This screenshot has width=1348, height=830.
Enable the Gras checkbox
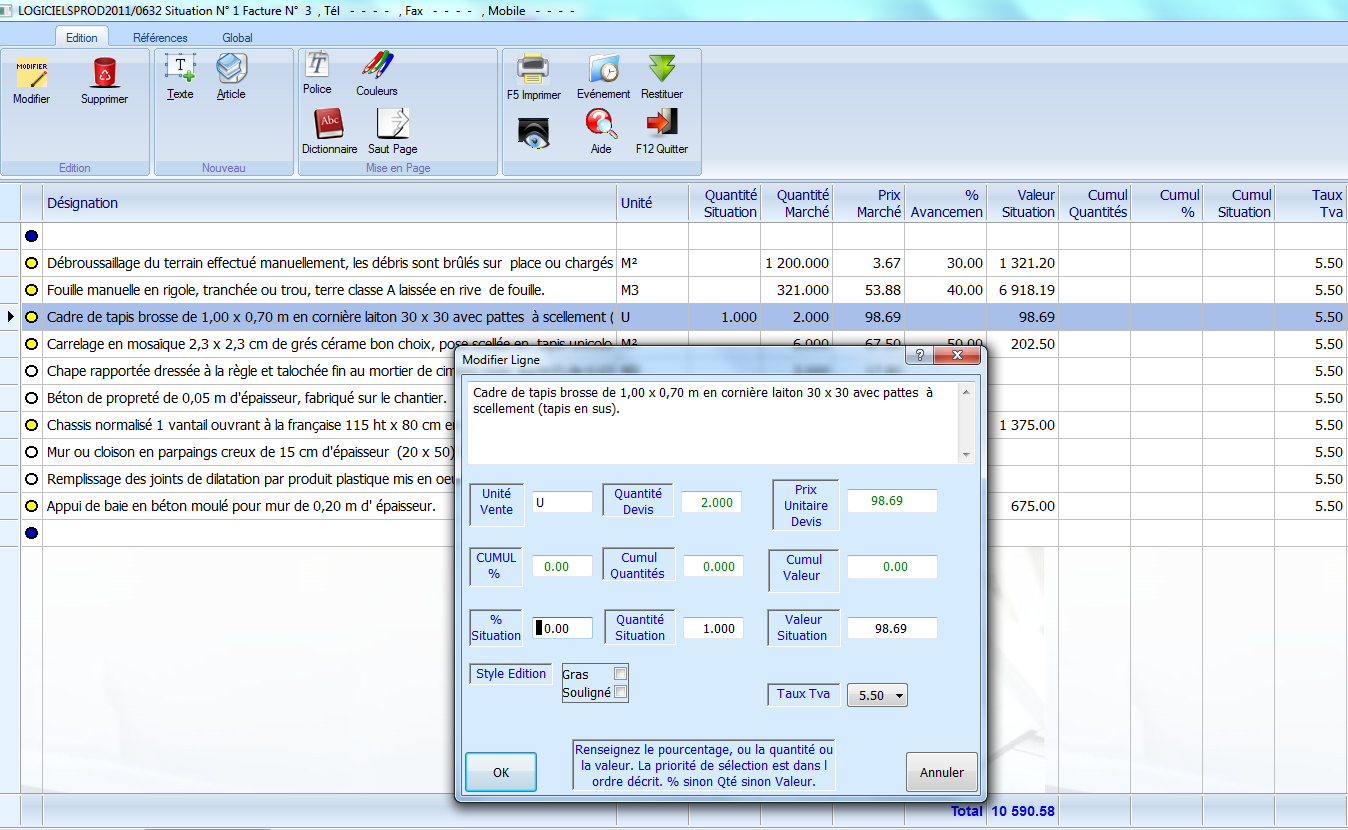(x=620, y=674)
